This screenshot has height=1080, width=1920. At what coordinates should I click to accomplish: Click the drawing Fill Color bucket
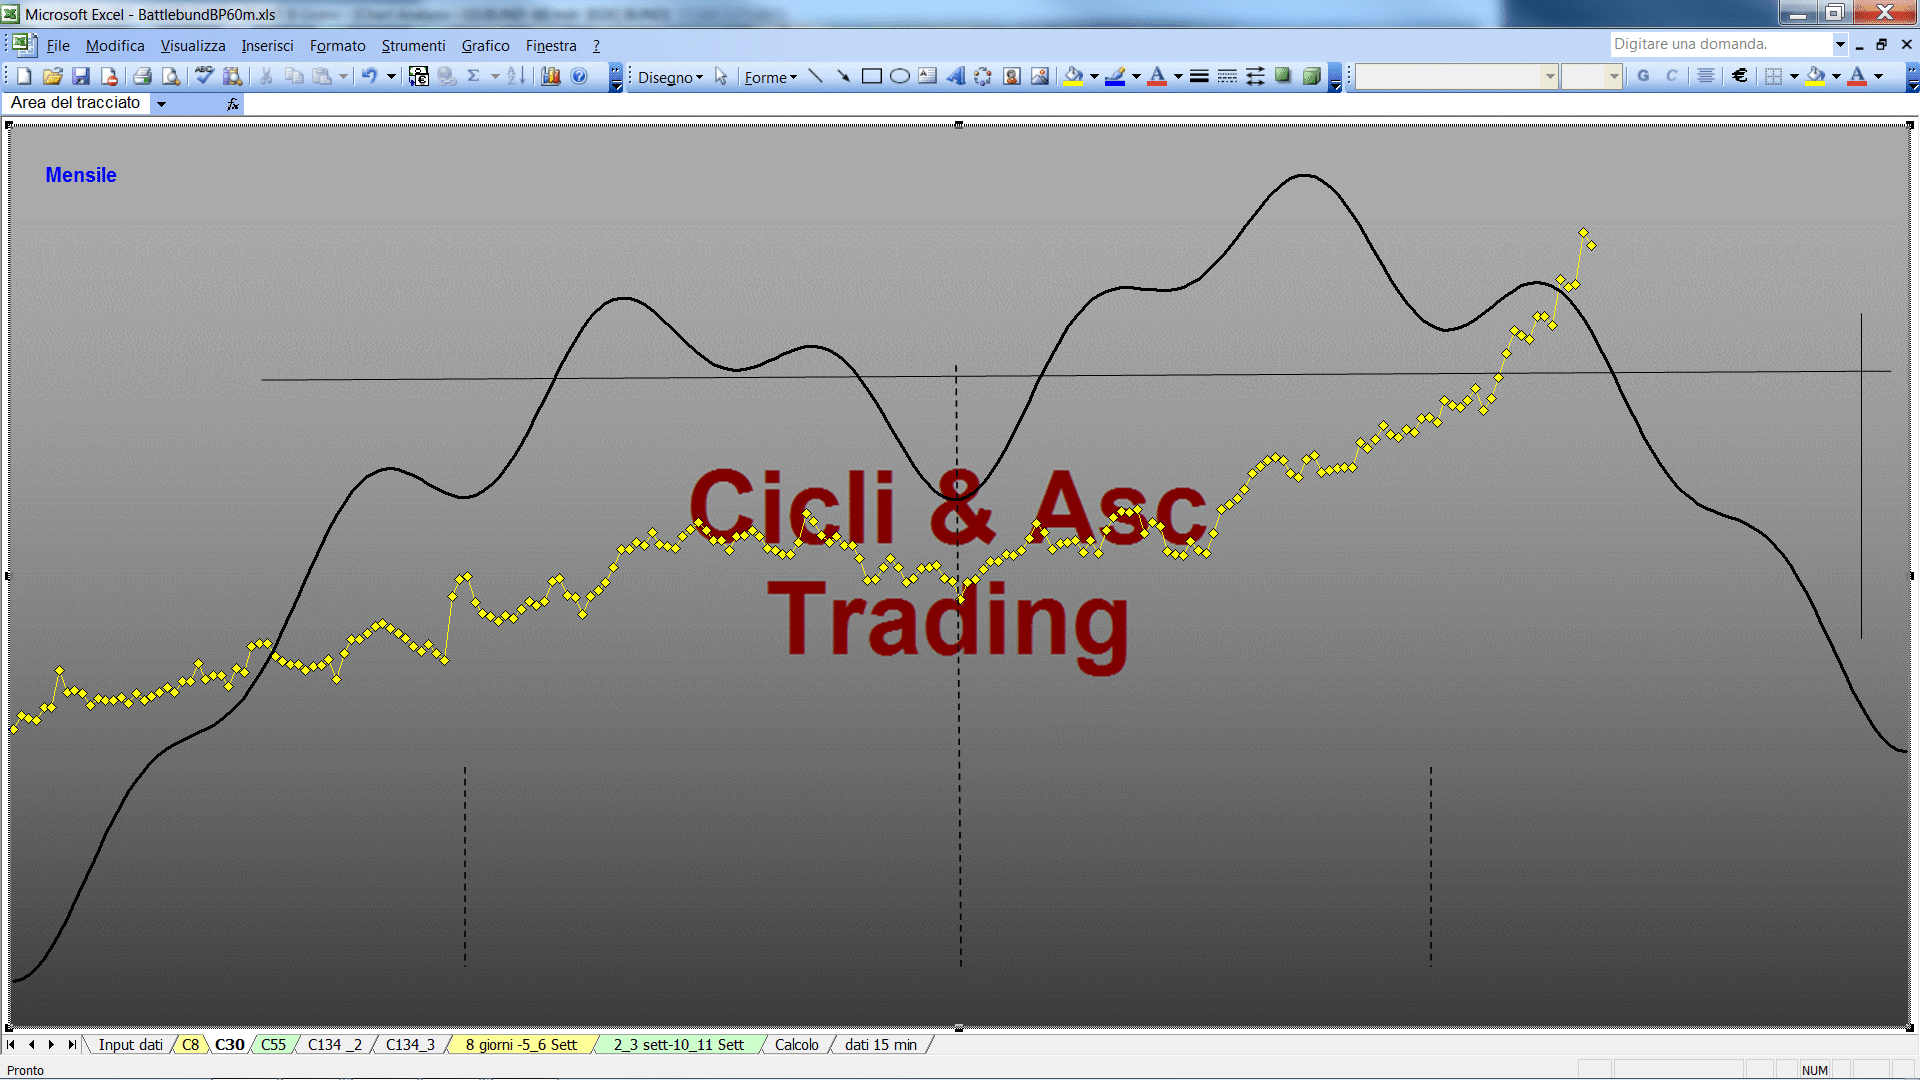tap(1074, 76)
